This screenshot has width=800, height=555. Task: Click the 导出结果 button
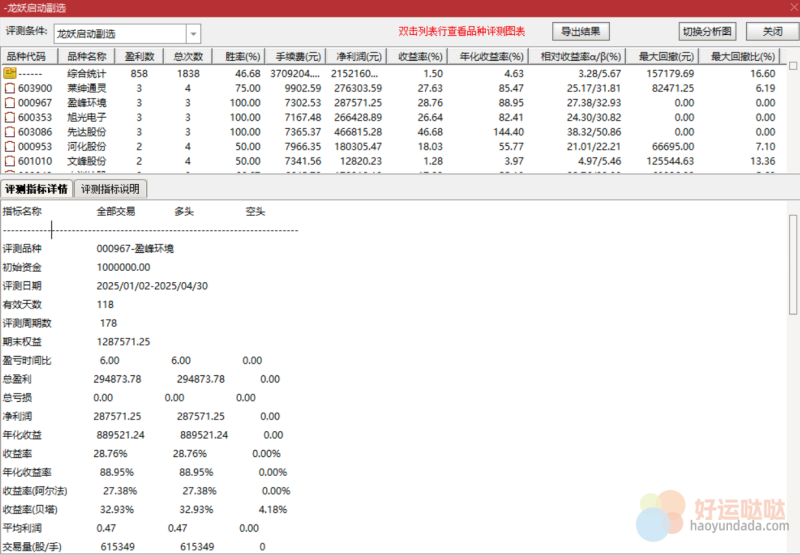click(x=581, y=32)
